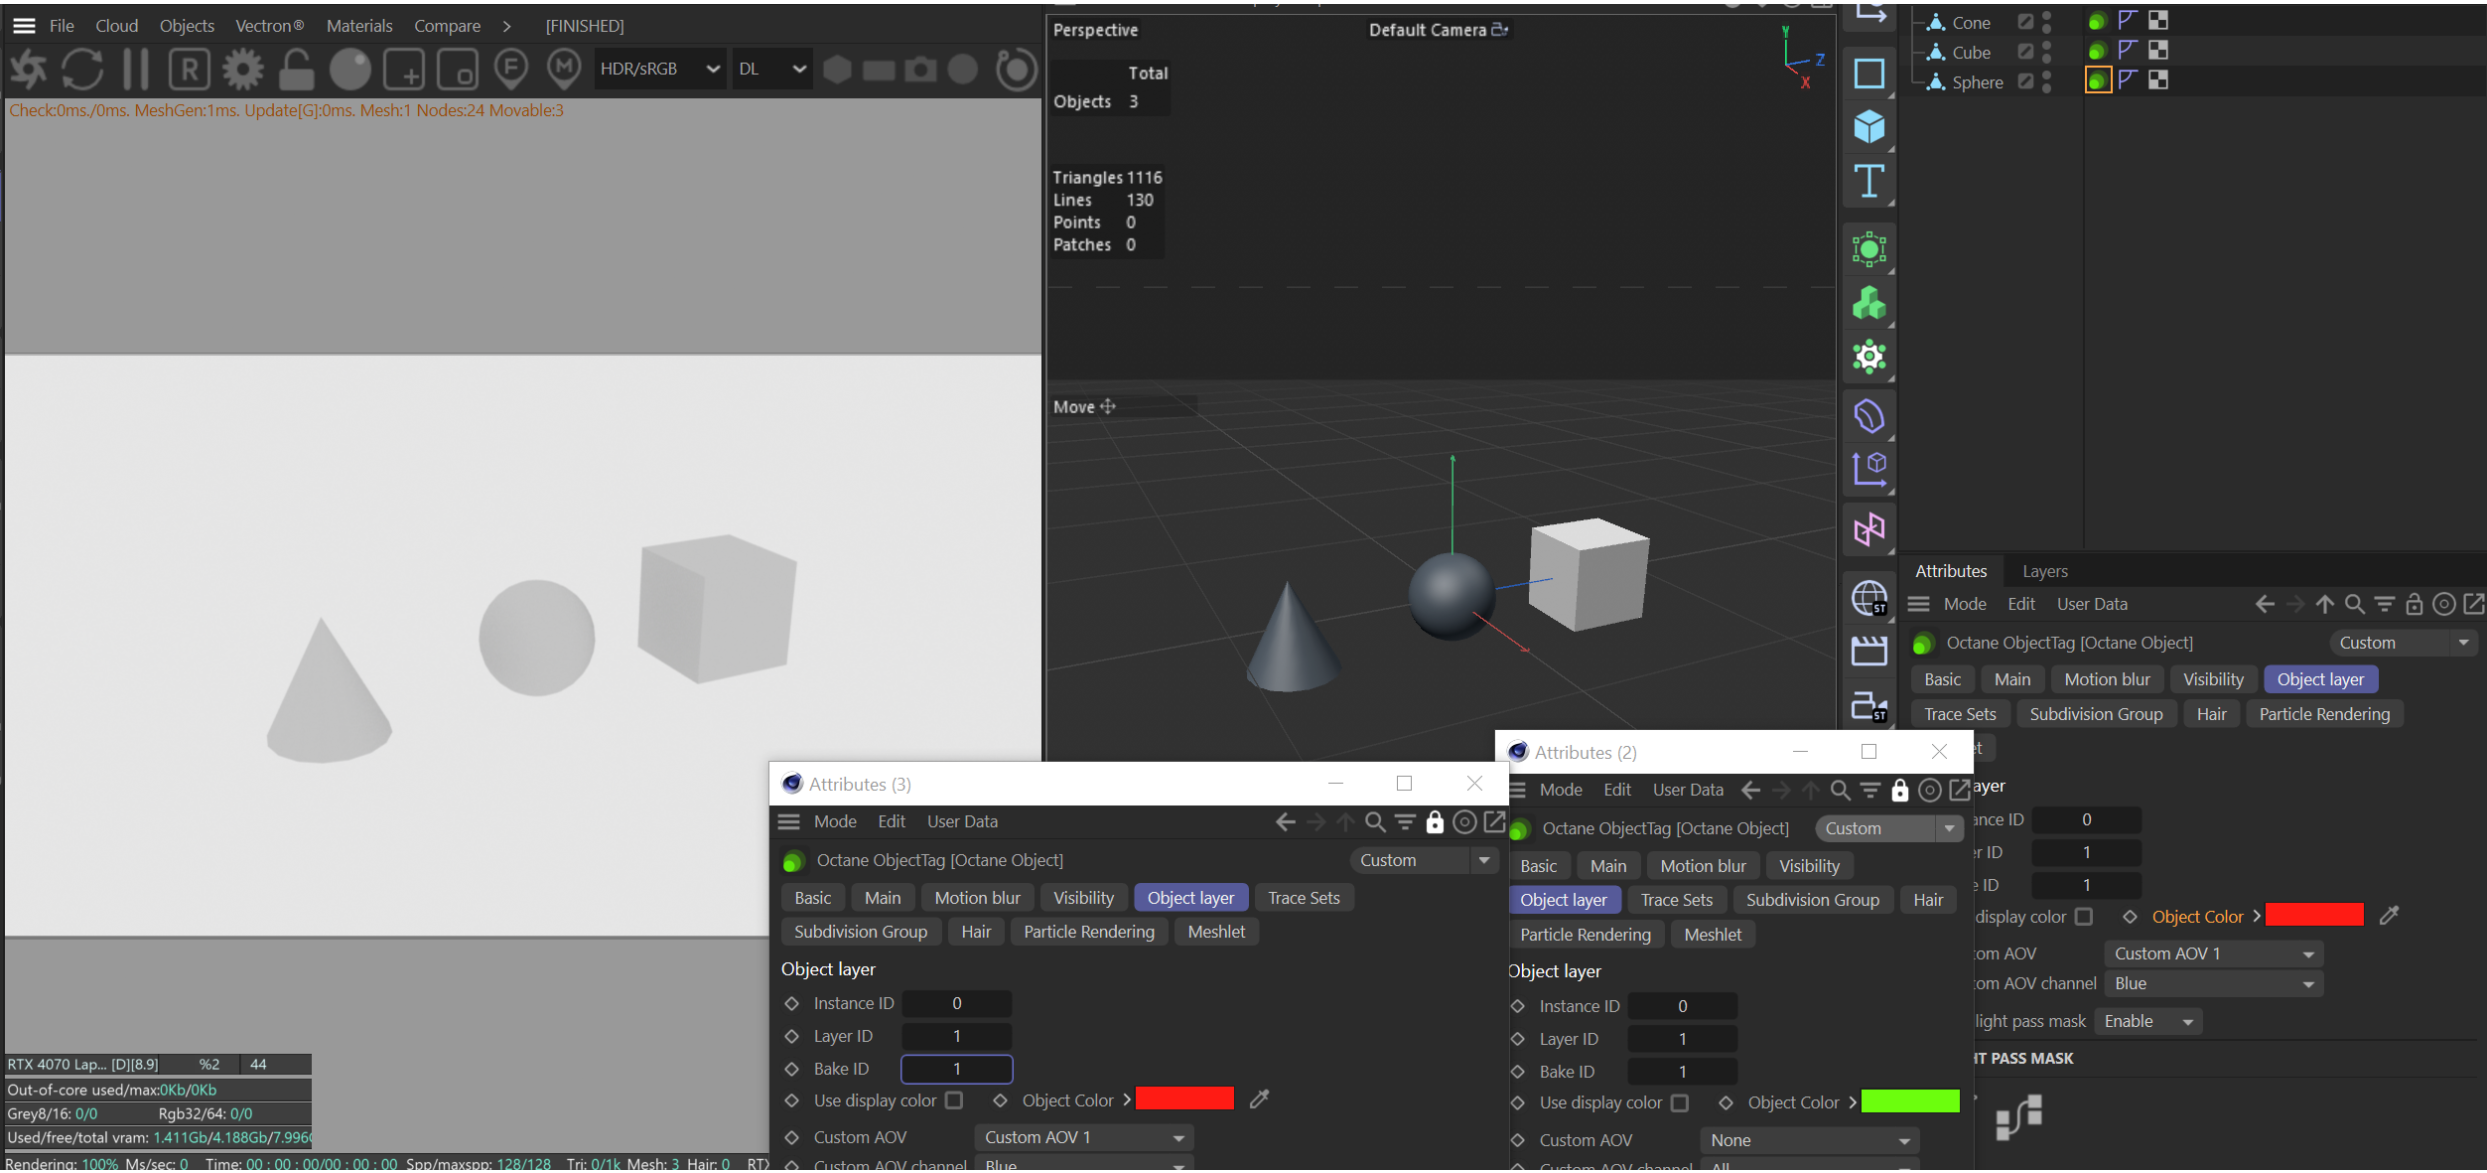Viewport: 2487px width, 1173px height.
Task: Check Use display color in Attributes (3)
Action: click(x=955, y=1101)
